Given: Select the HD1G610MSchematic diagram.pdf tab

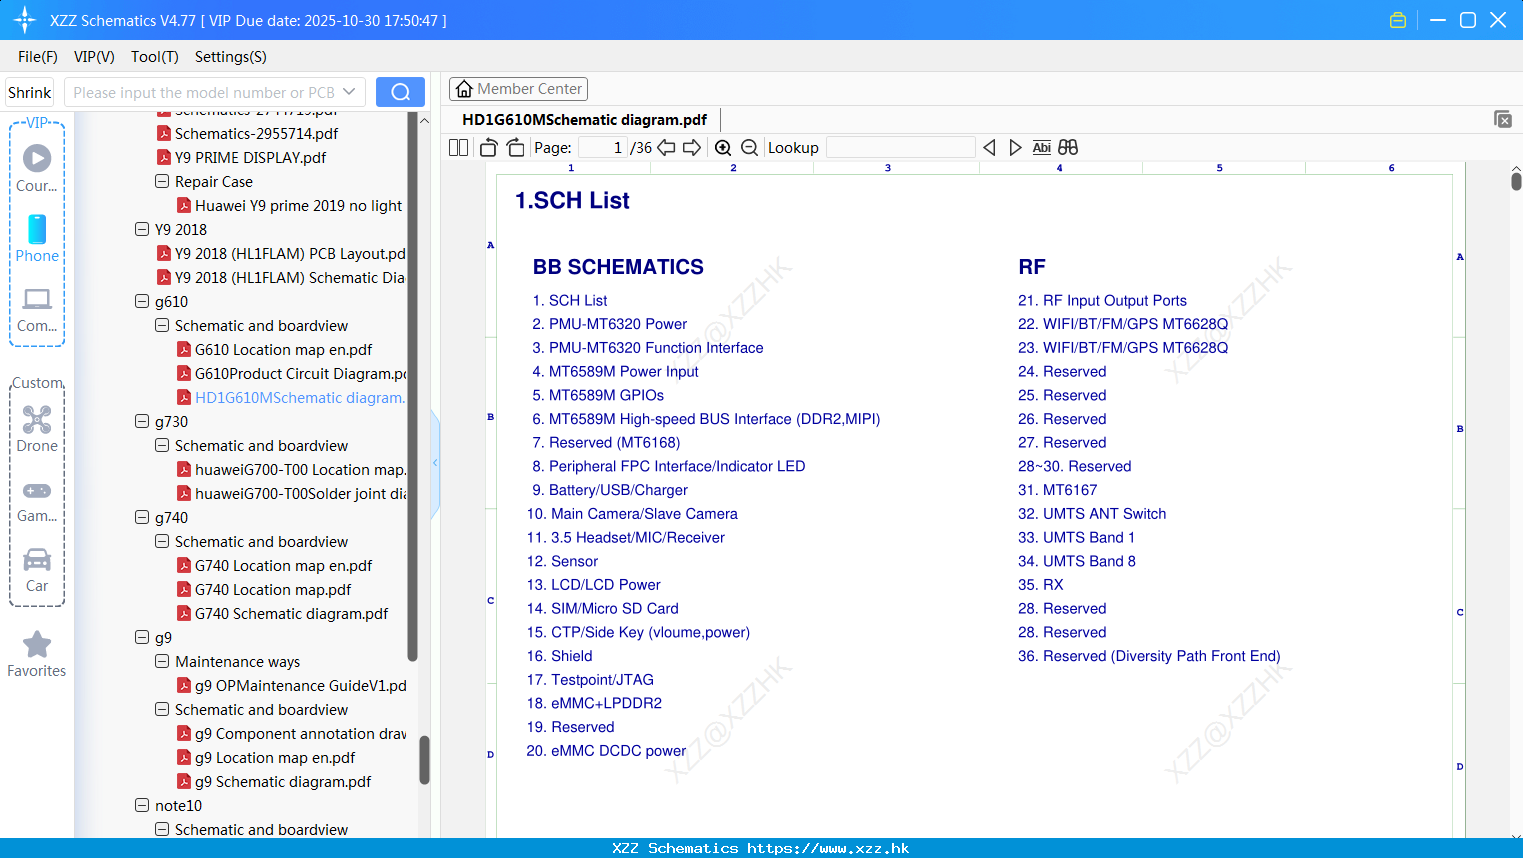Looking at the screenshot, I should tap(585, 120).
